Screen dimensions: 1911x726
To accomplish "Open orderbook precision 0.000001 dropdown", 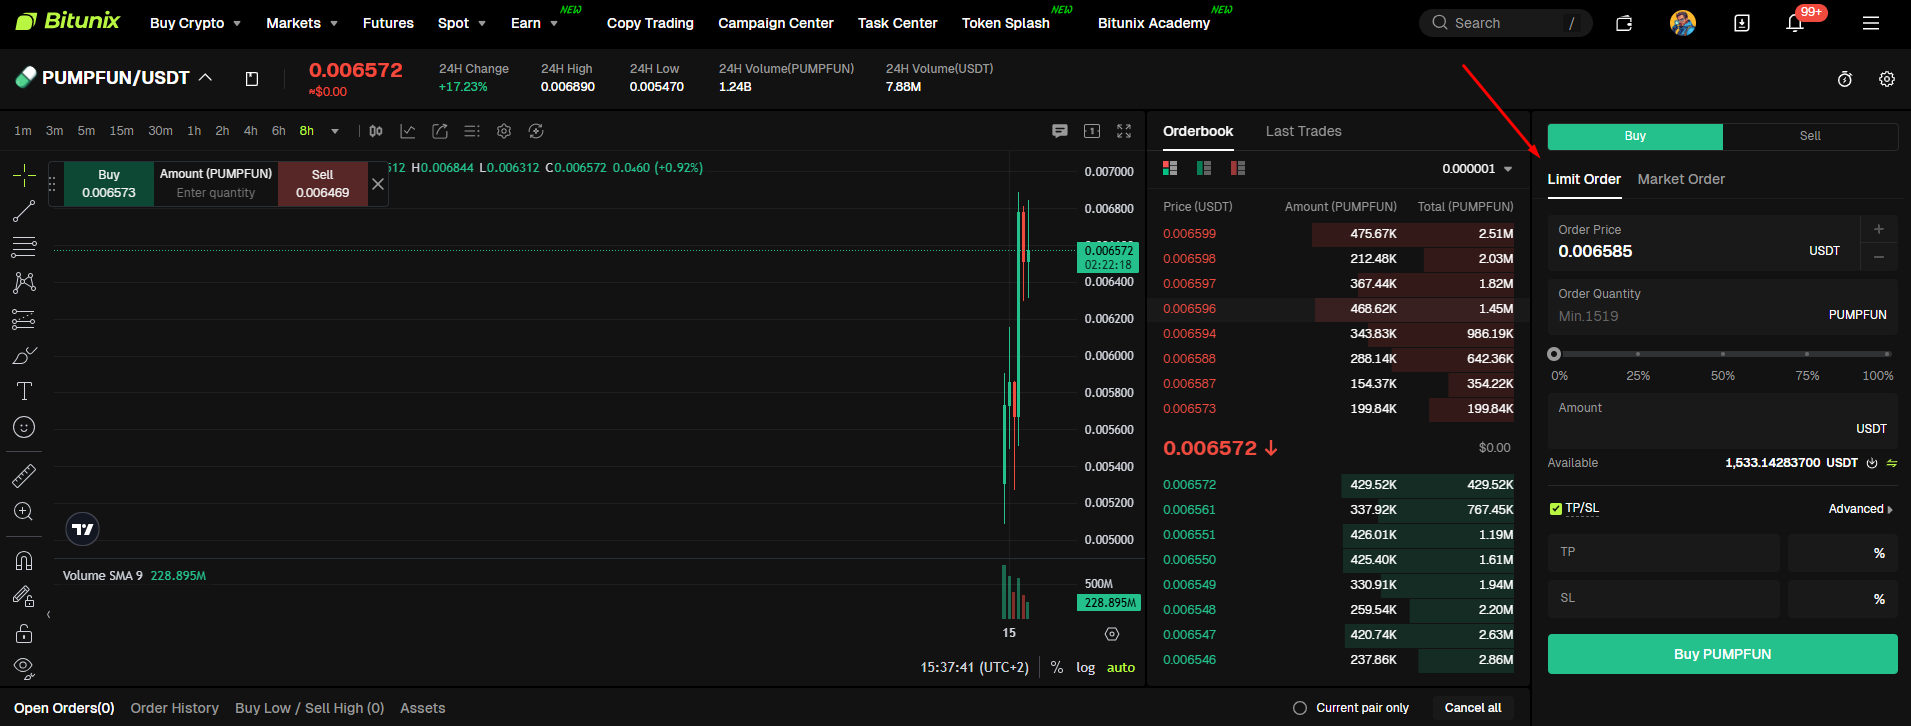I will (1477, 168).
